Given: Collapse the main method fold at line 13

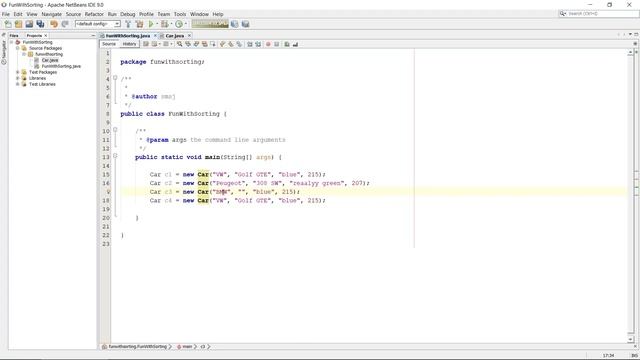Looking at the screenshot, I should click(x=115, y=156).
